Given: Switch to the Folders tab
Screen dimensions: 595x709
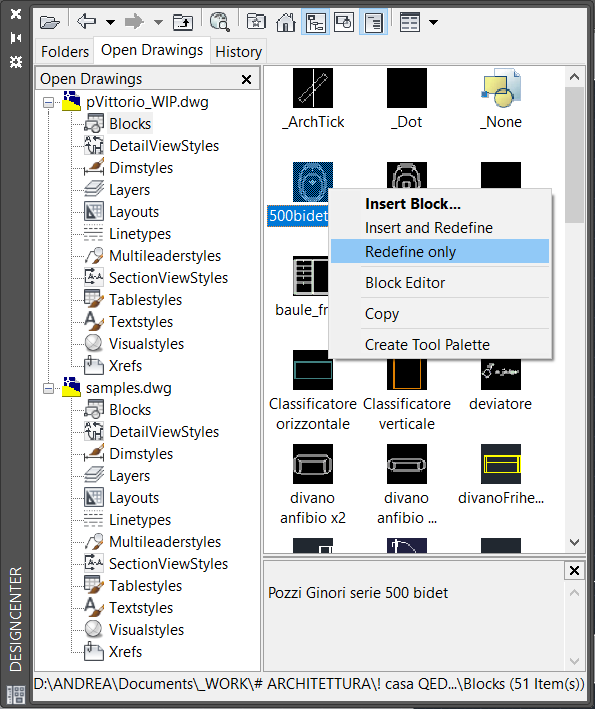Looking at the screenshot, I should [x=65, y=52].
